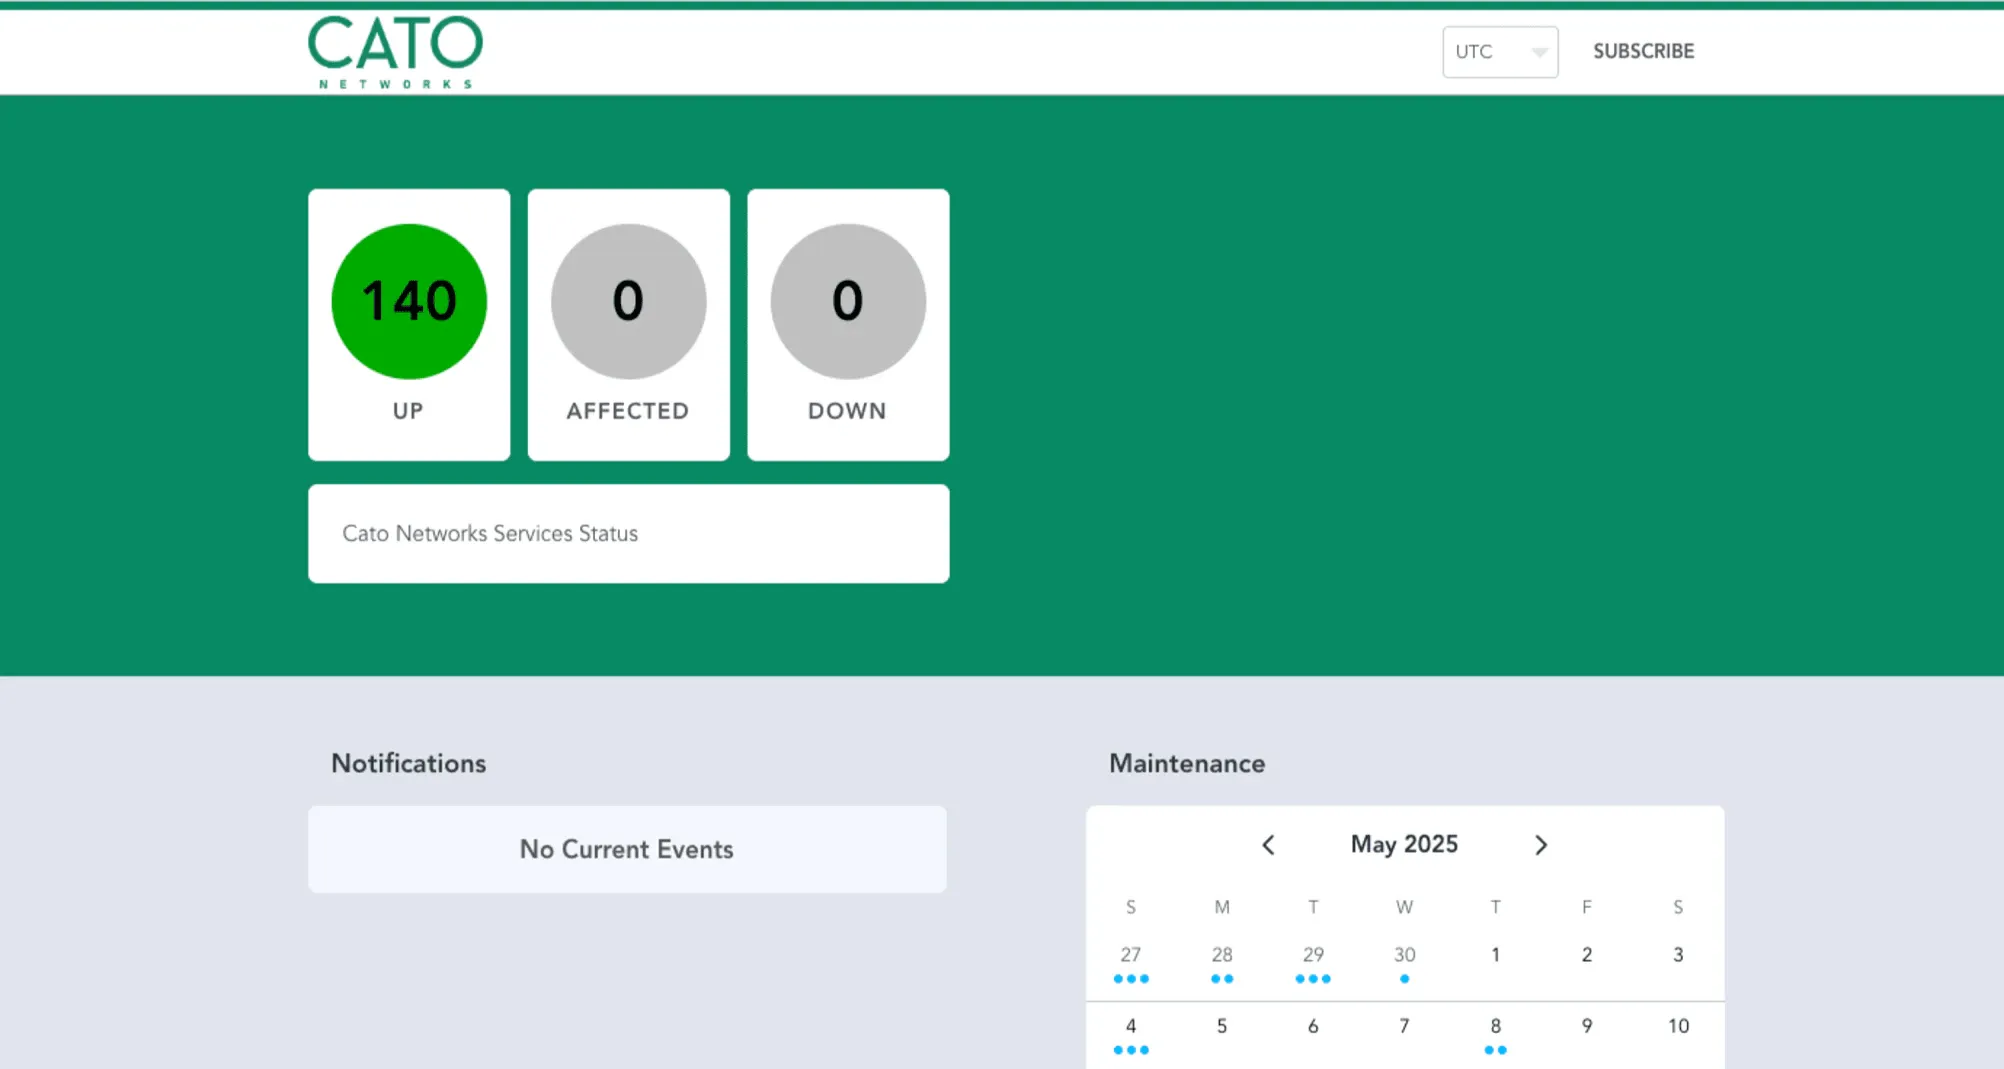Open the UTC timezone dropdown
Viewport: 2004px width, 1069px height.
tap(1500, 52)
